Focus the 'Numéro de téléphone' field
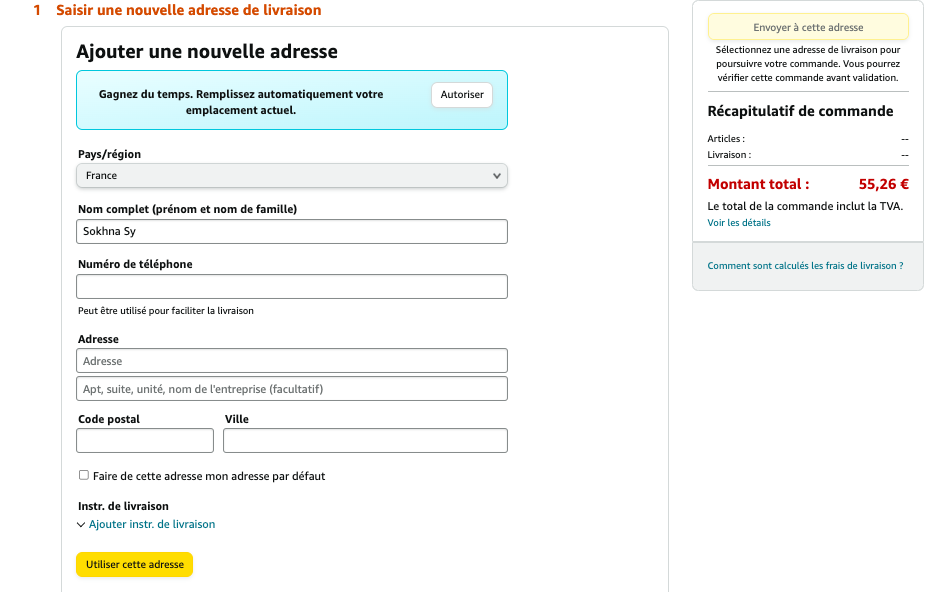The width and height of the screenshot is (948, 592). click(291, 286)
